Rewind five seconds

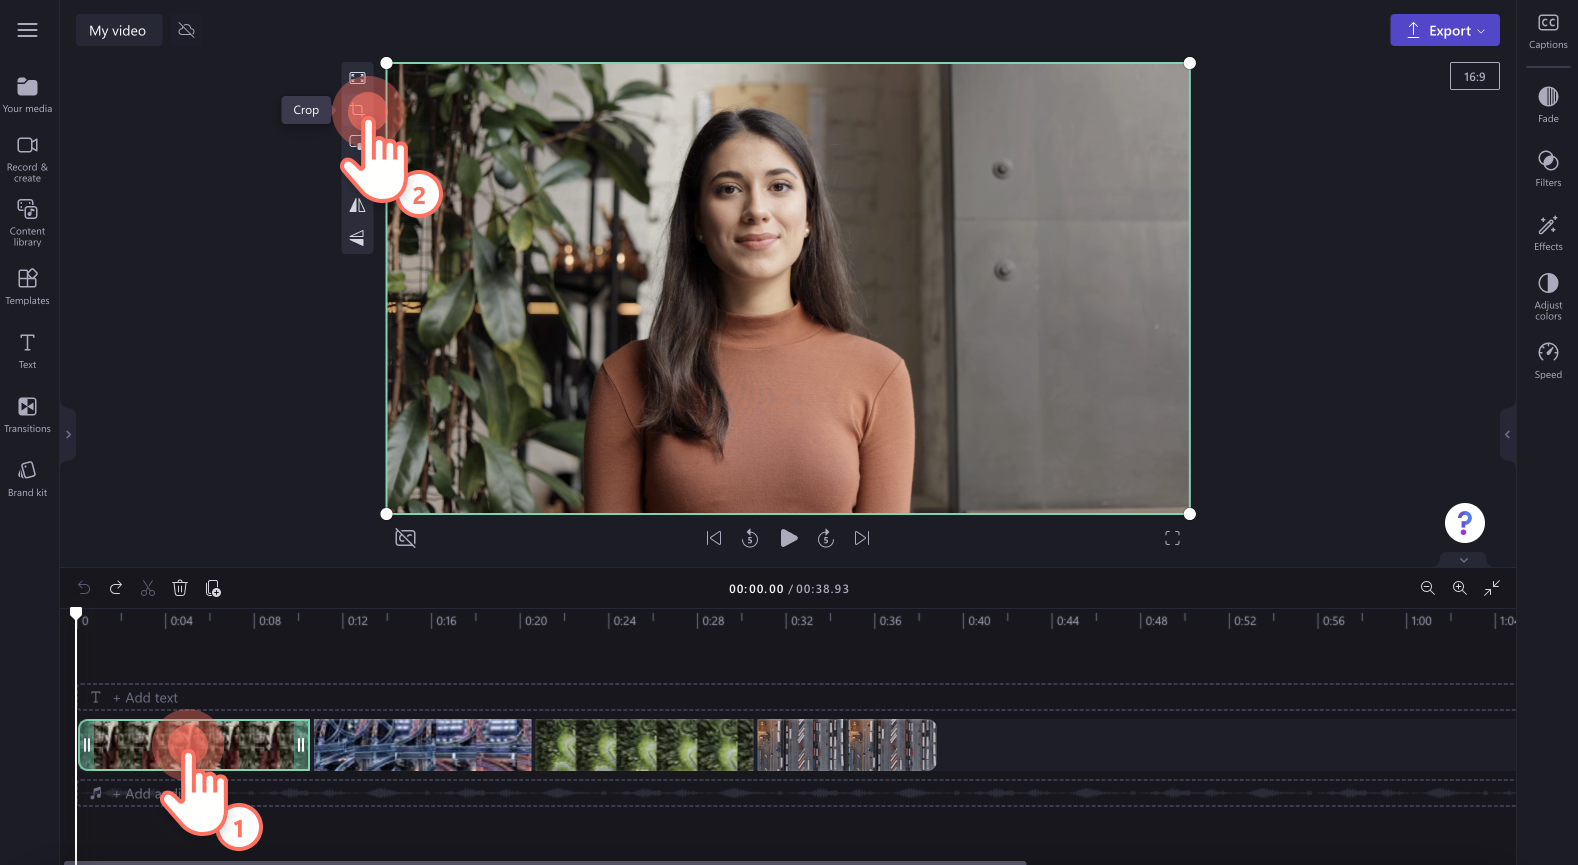[x=750, y=538]
